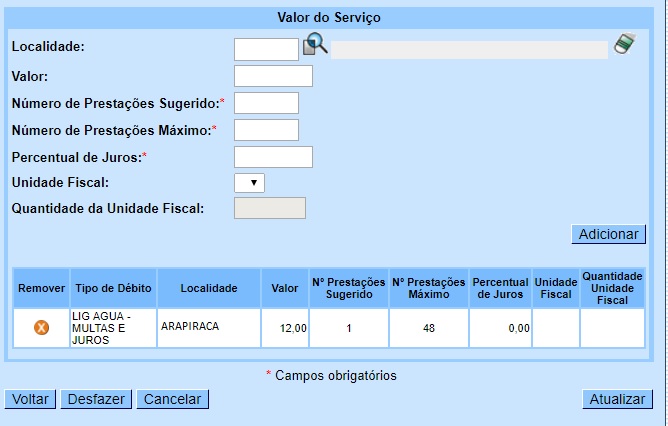
Task: Select the Número de Prestações Sugerido field
Action: pos(266,103)
